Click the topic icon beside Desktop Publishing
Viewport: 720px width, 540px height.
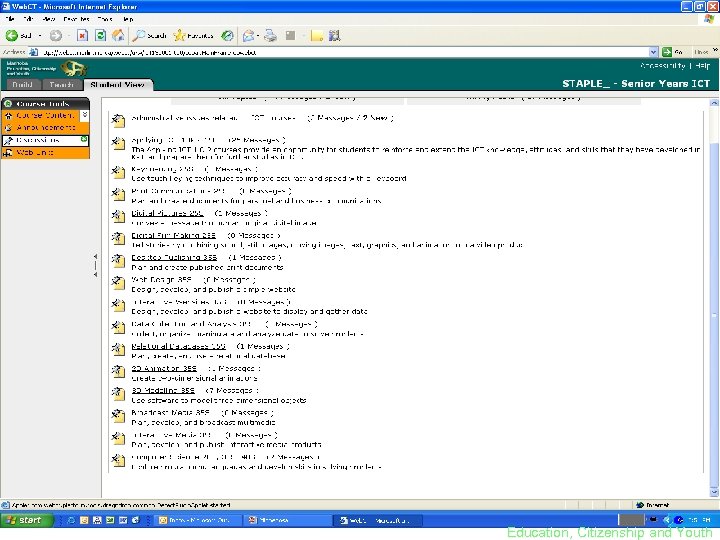point(118,260)
